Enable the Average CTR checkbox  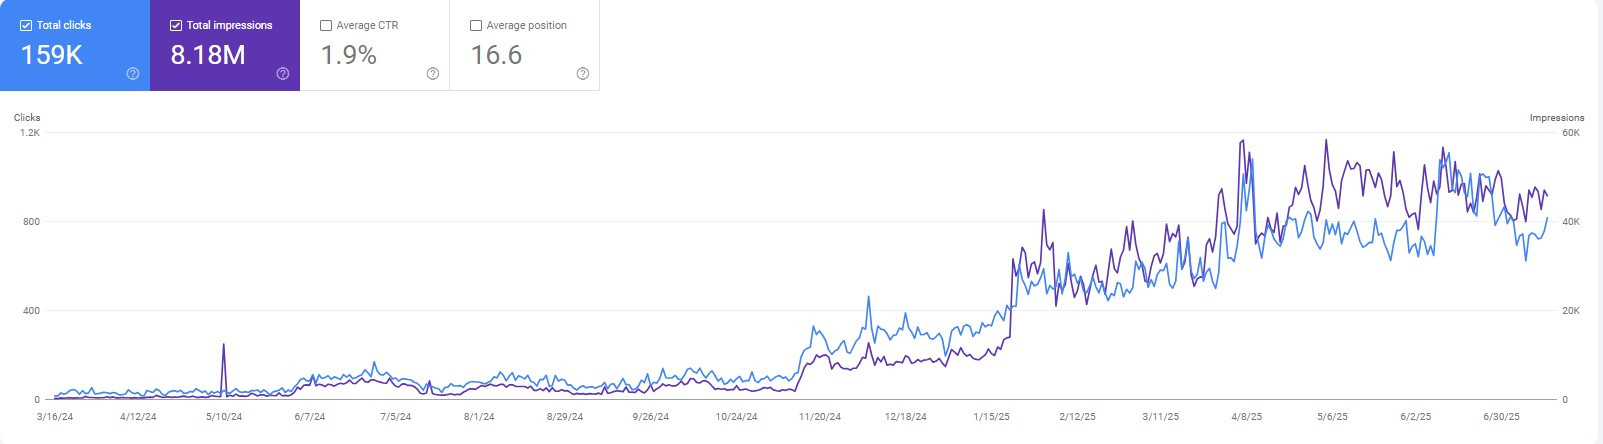326,26
